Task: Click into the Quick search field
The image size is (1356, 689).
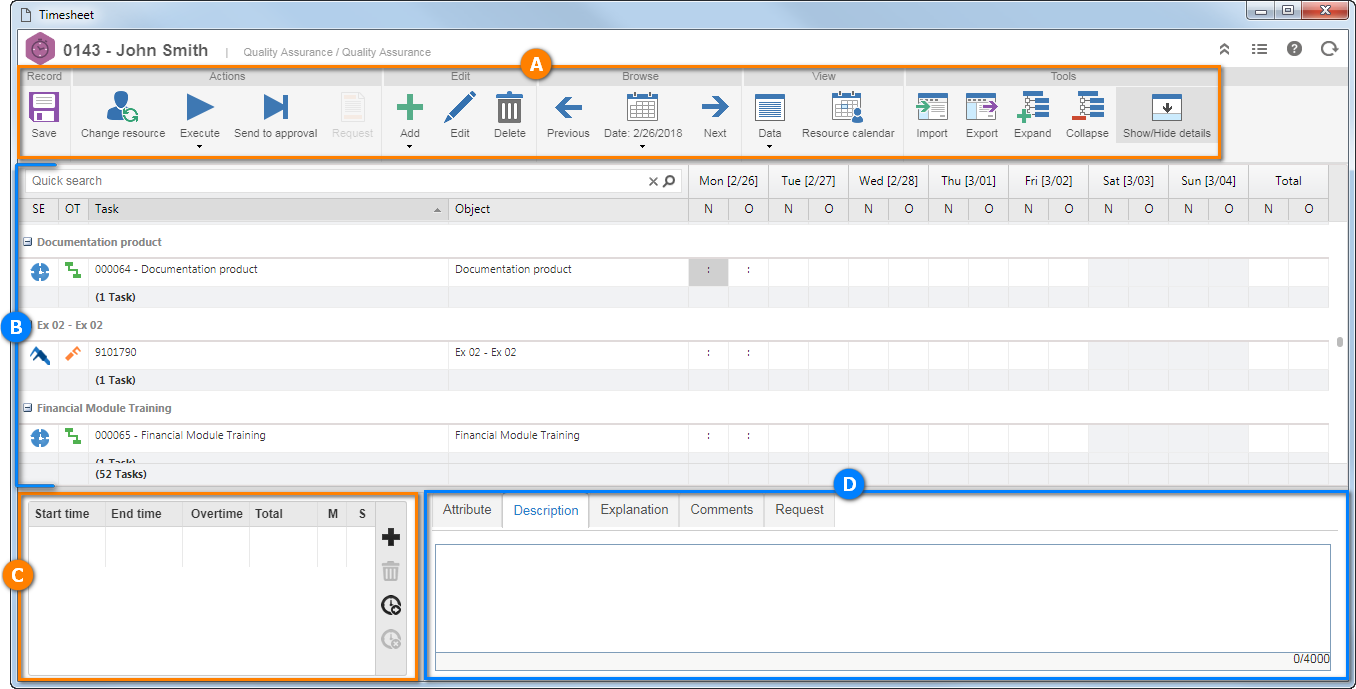Action: pyautogui.click(x=336, y=181)
